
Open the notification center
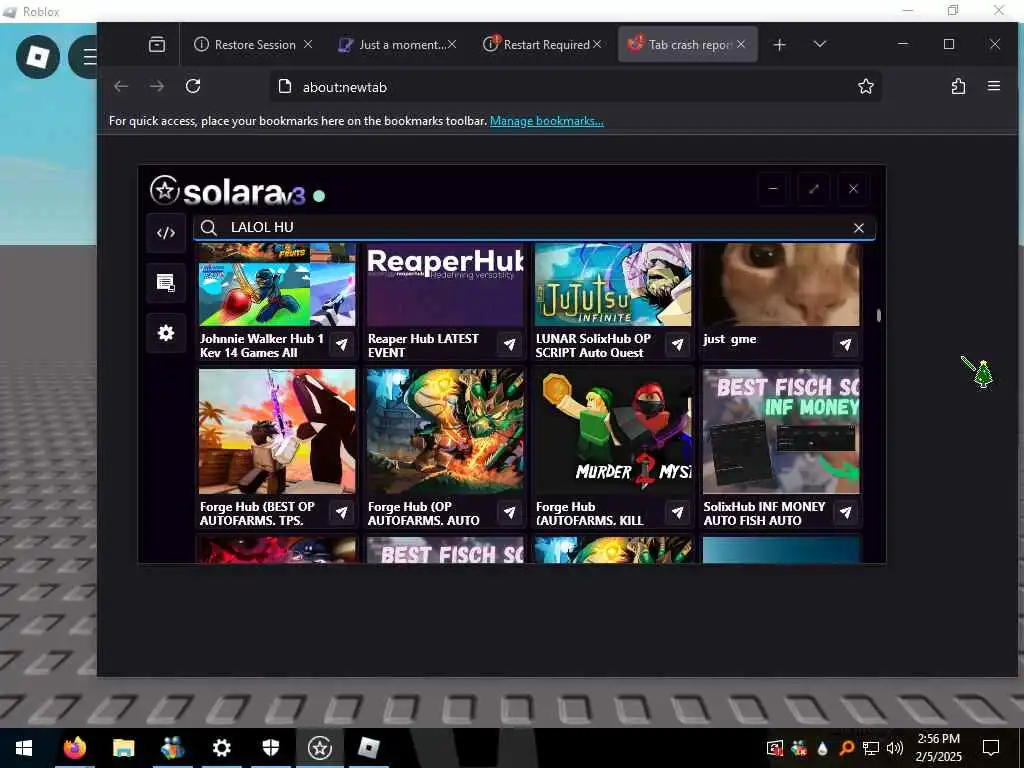(x=991, y=748)
